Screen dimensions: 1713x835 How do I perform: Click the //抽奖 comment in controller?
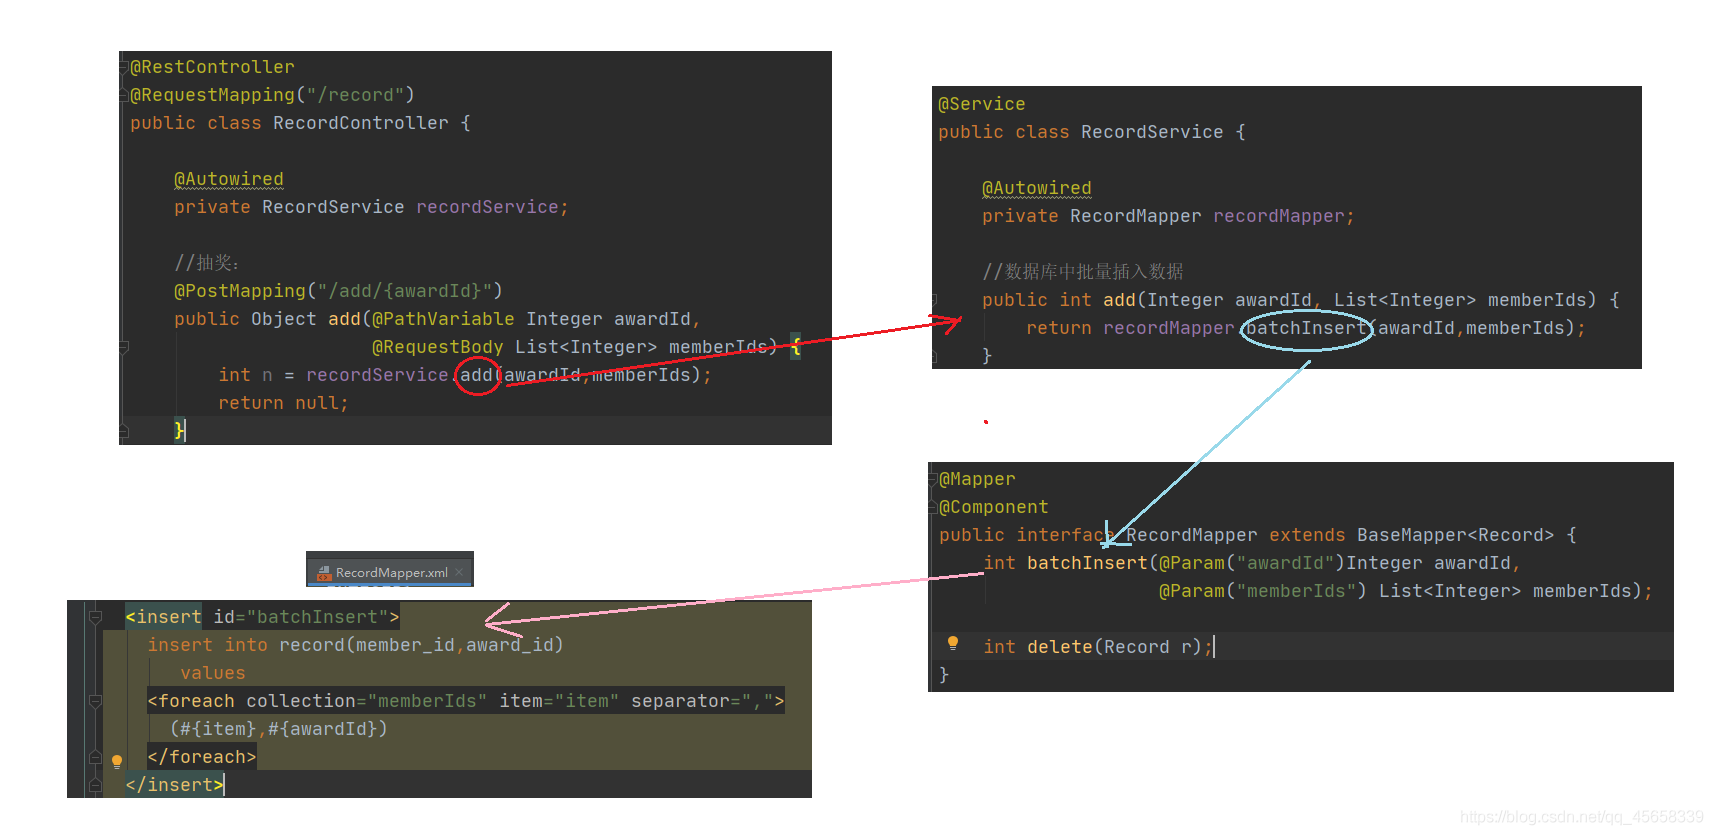point(207,263)
